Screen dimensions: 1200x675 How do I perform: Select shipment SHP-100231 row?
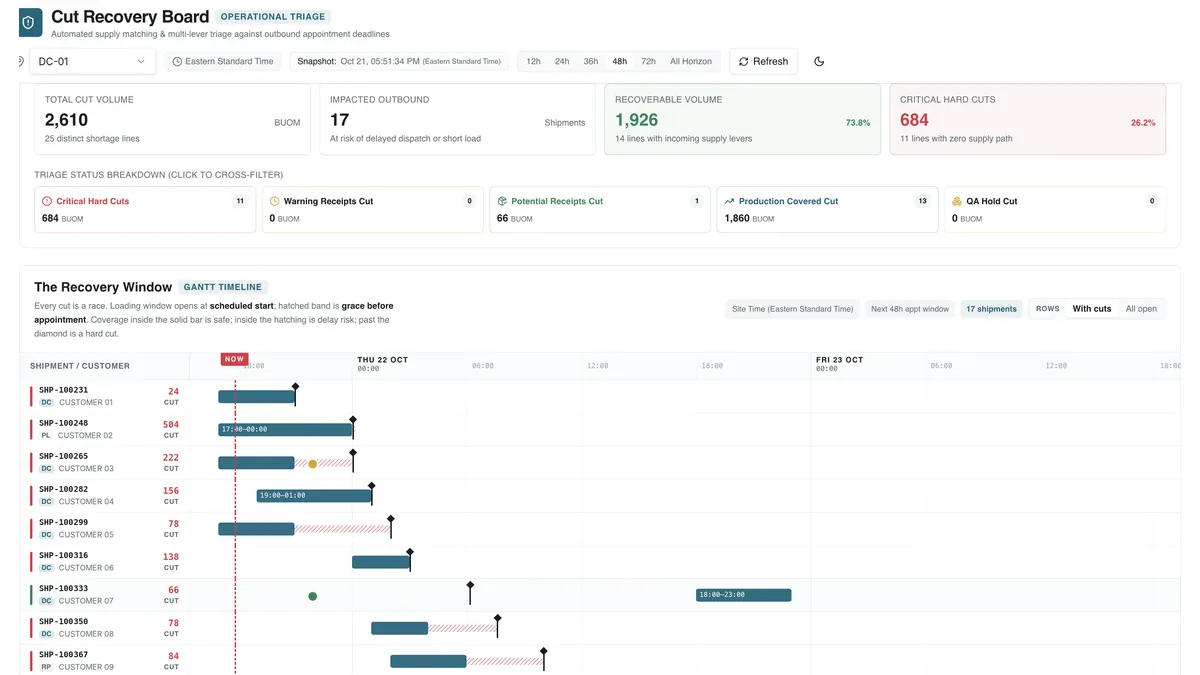(x=600, y=396)
